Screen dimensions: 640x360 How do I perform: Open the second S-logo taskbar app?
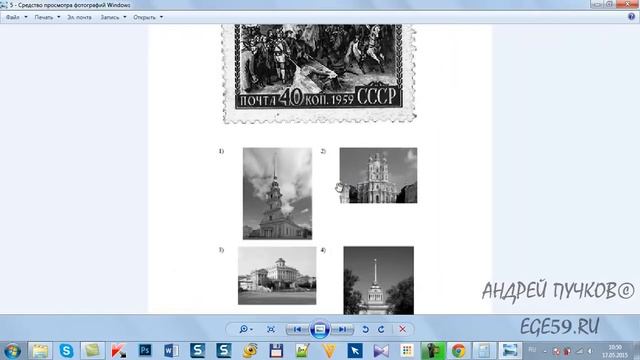(x=224, y=351)
